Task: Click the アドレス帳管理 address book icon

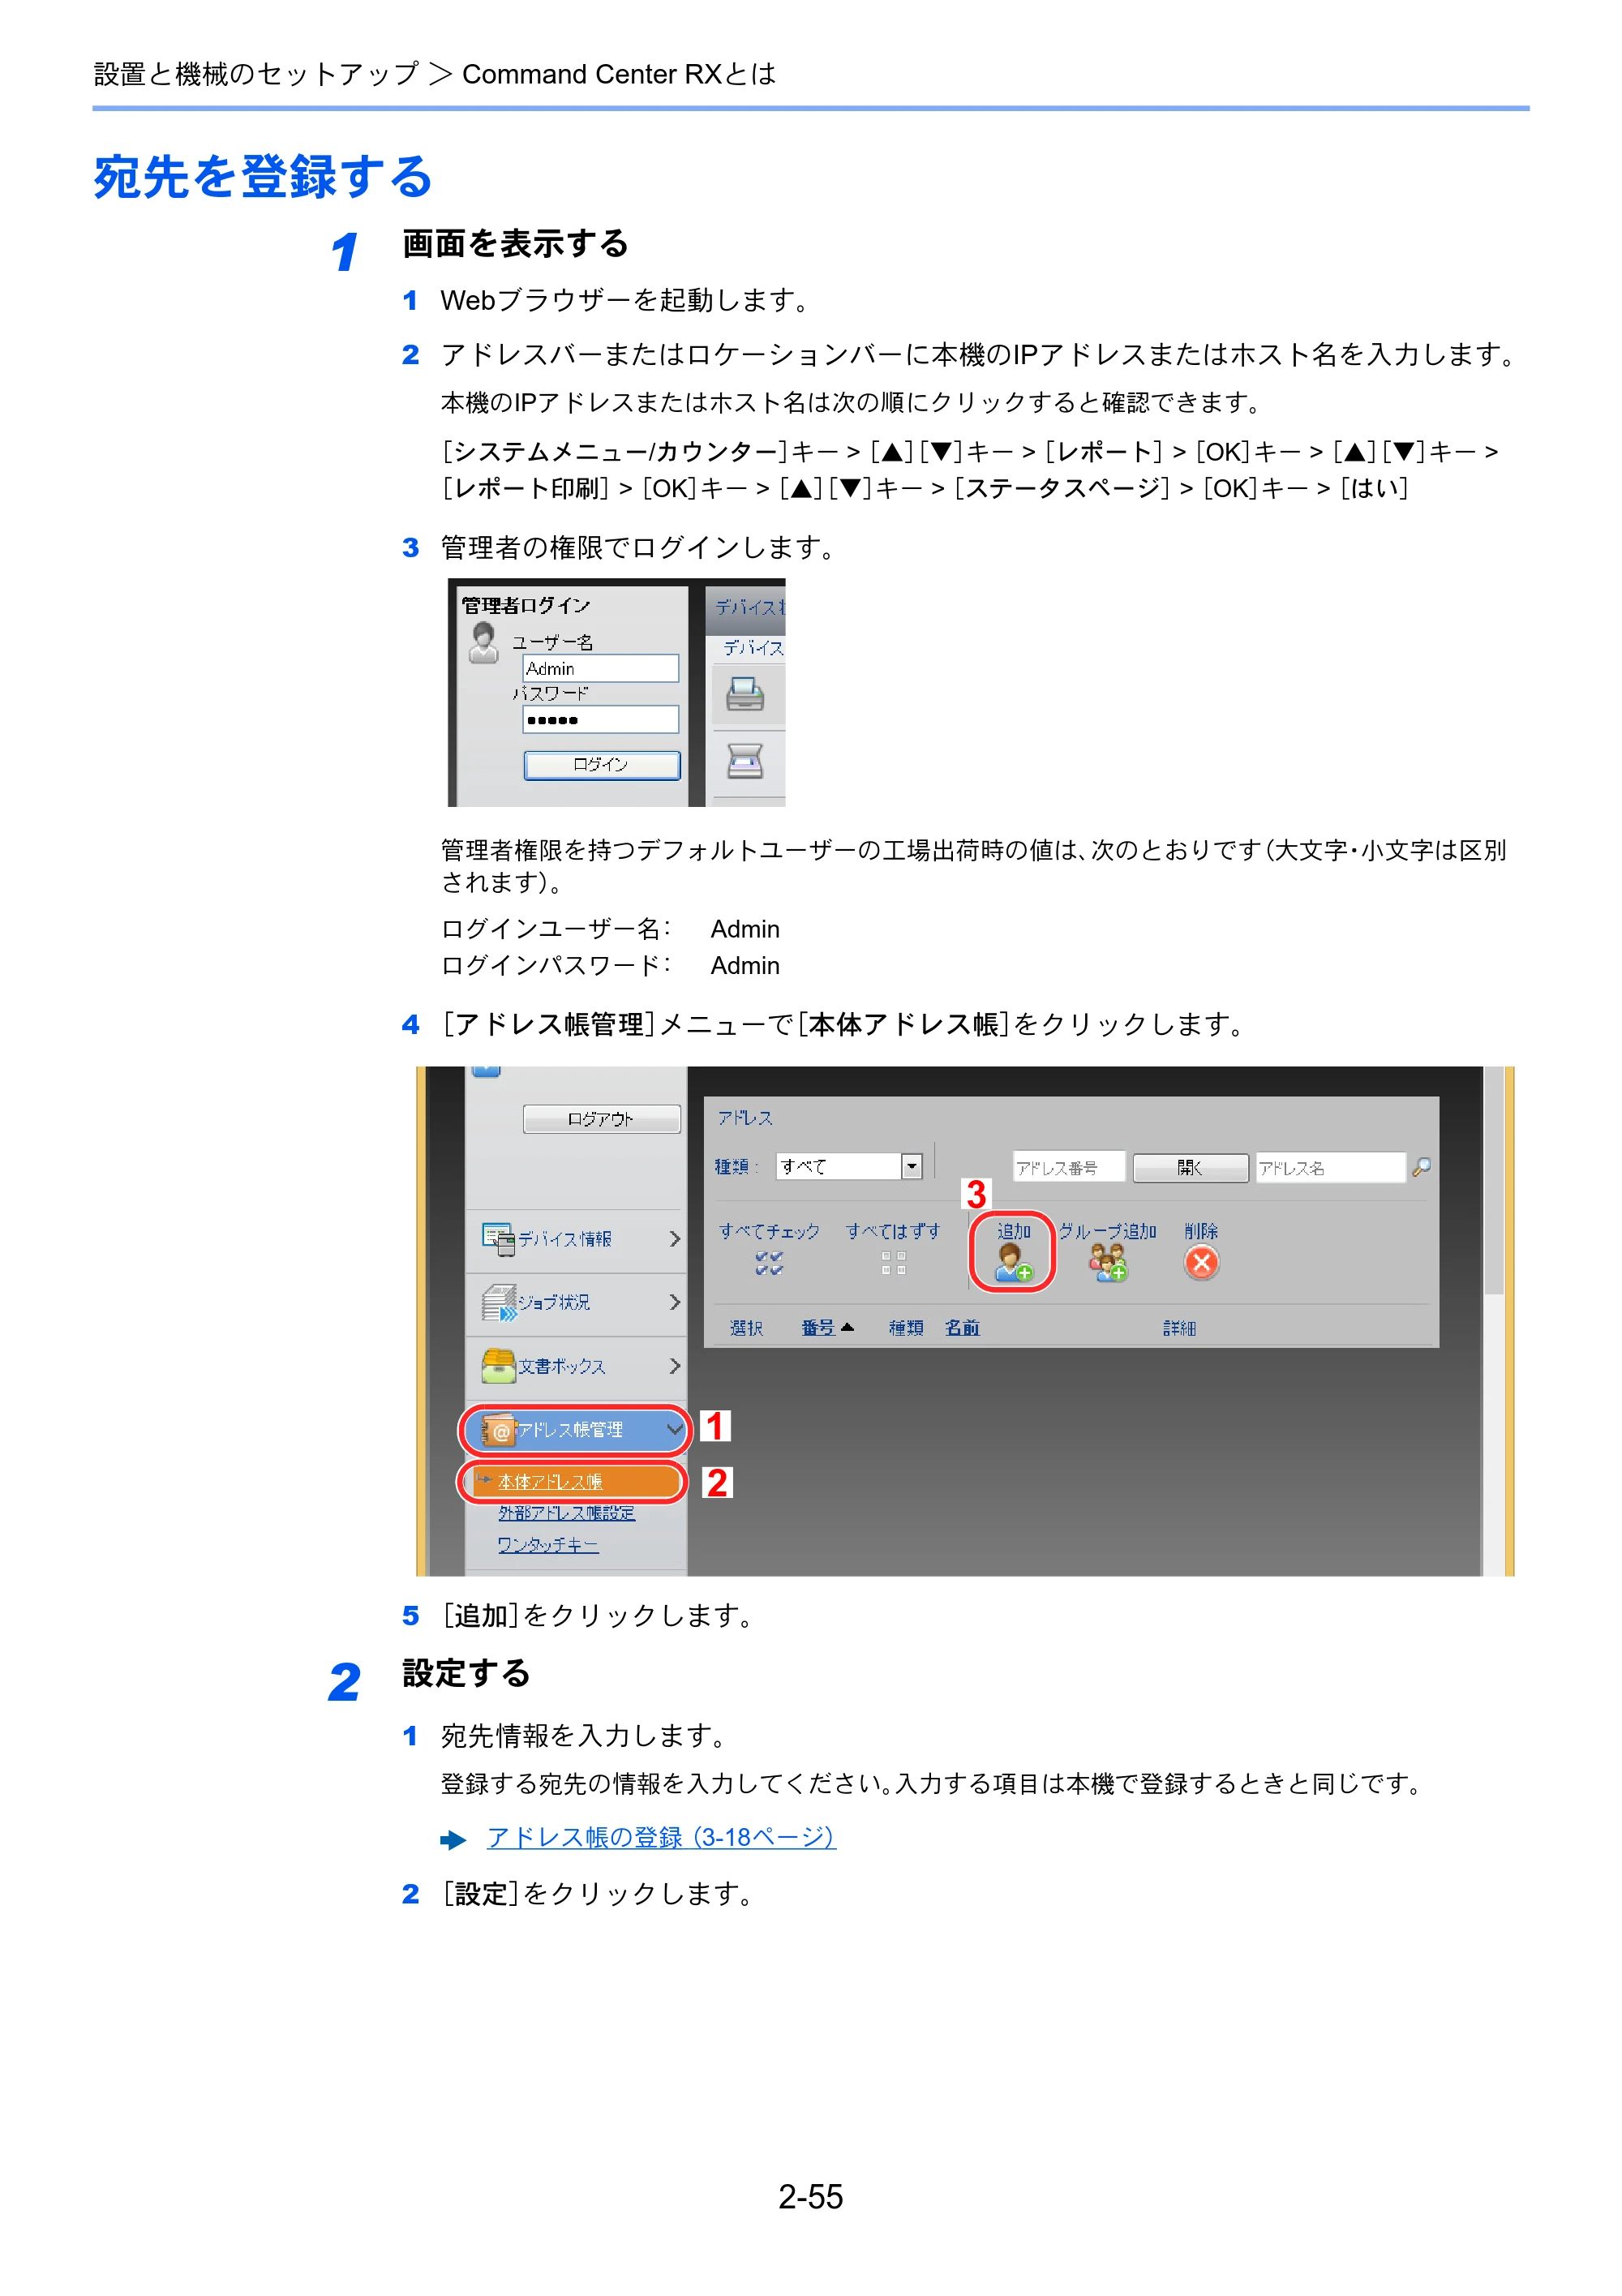Action: coord(498,1430)
